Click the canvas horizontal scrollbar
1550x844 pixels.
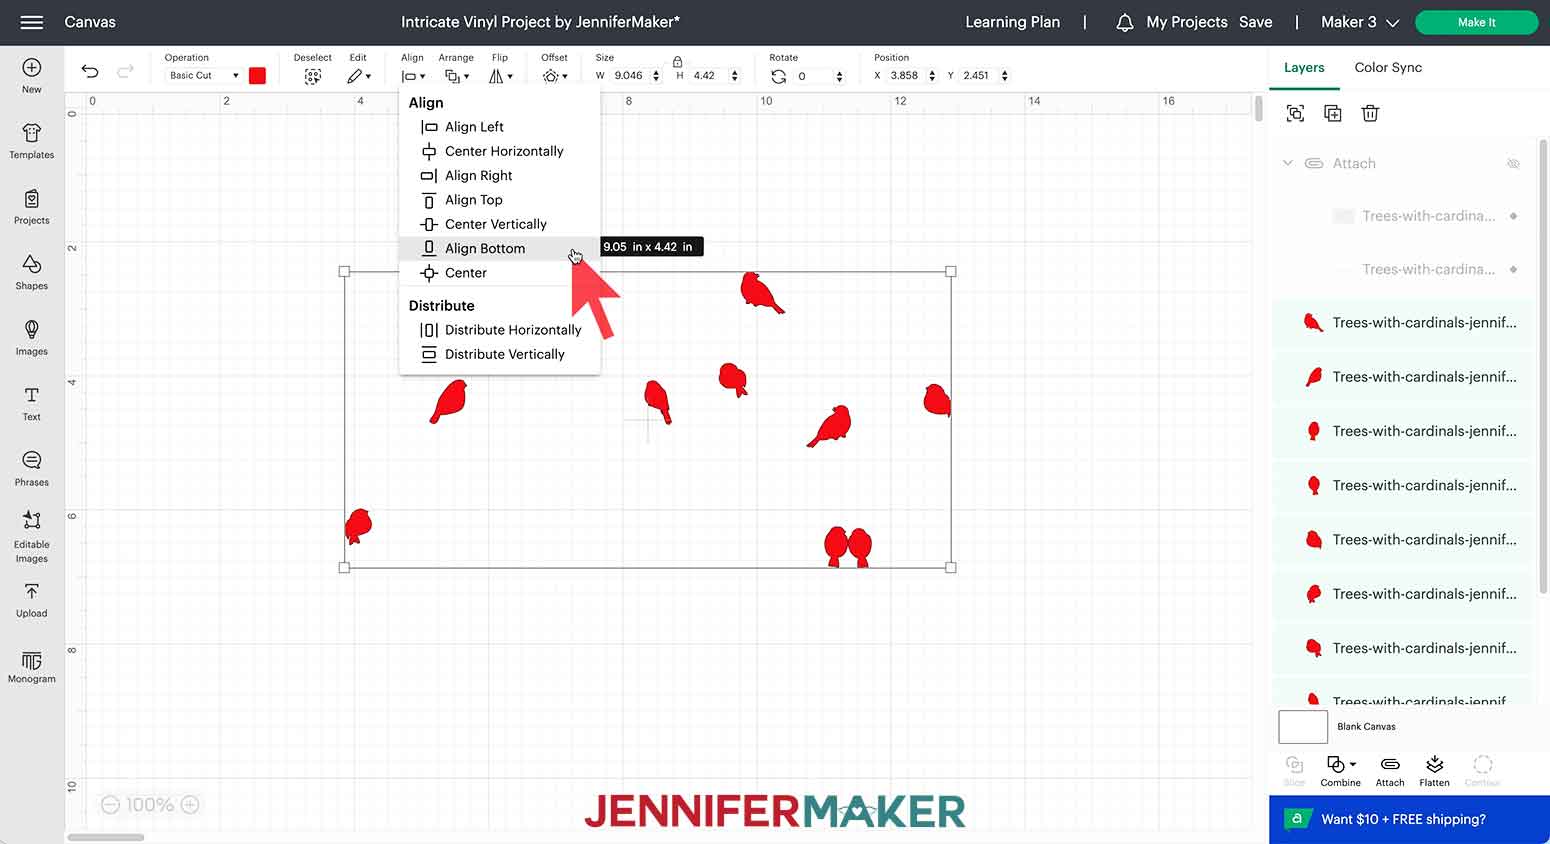(x=105, y=838)
